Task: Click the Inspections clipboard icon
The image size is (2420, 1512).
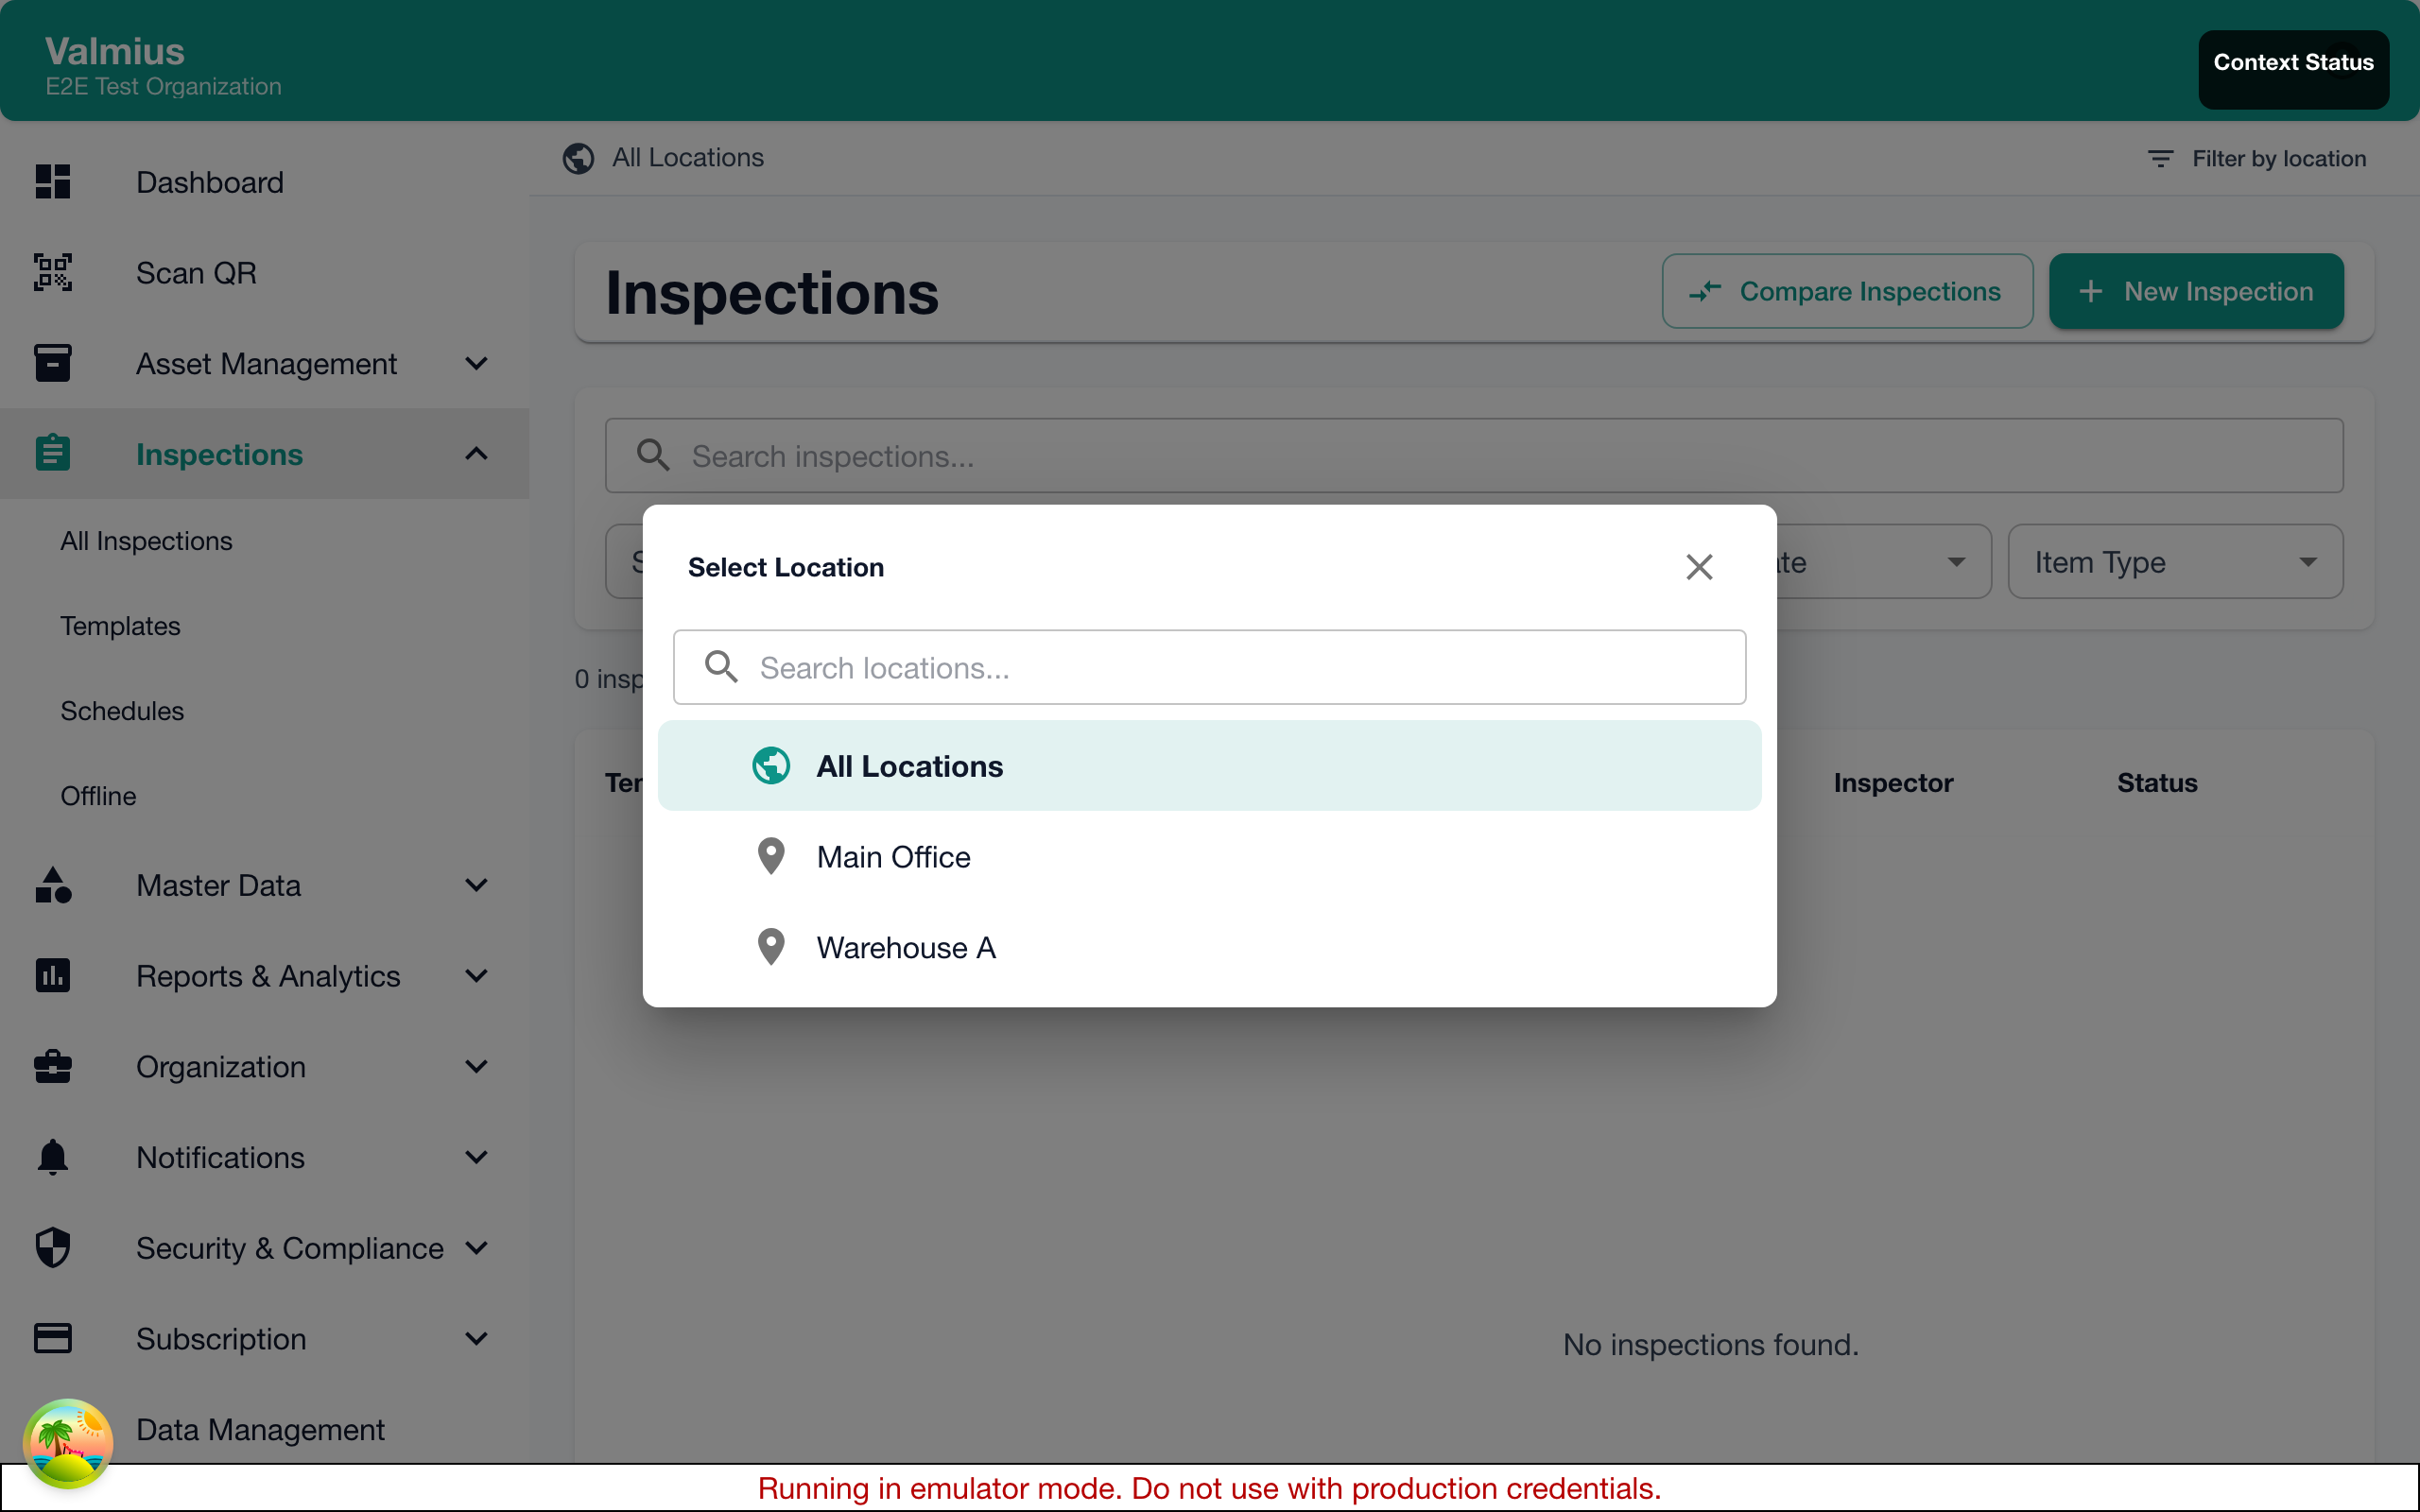Action: point(52,453)
